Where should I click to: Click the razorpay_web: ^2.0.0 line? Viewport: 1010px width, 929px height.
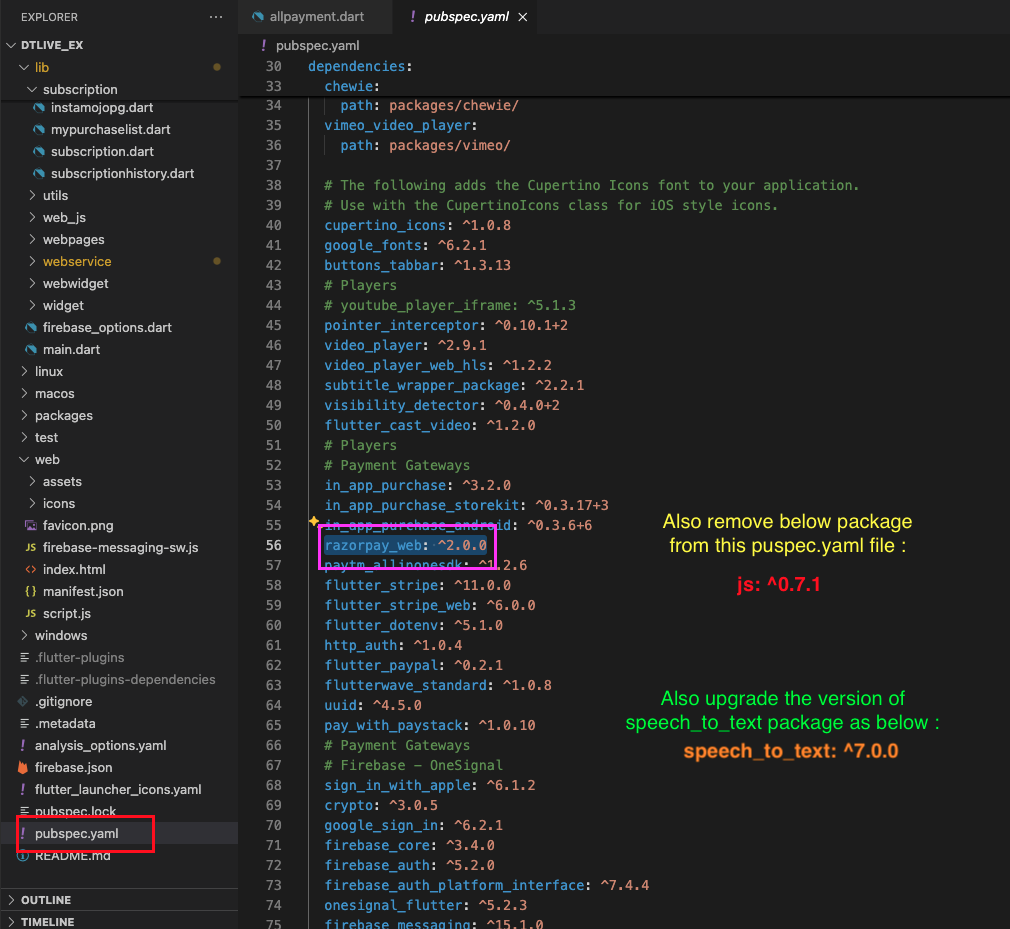click(x=405, y=545)
